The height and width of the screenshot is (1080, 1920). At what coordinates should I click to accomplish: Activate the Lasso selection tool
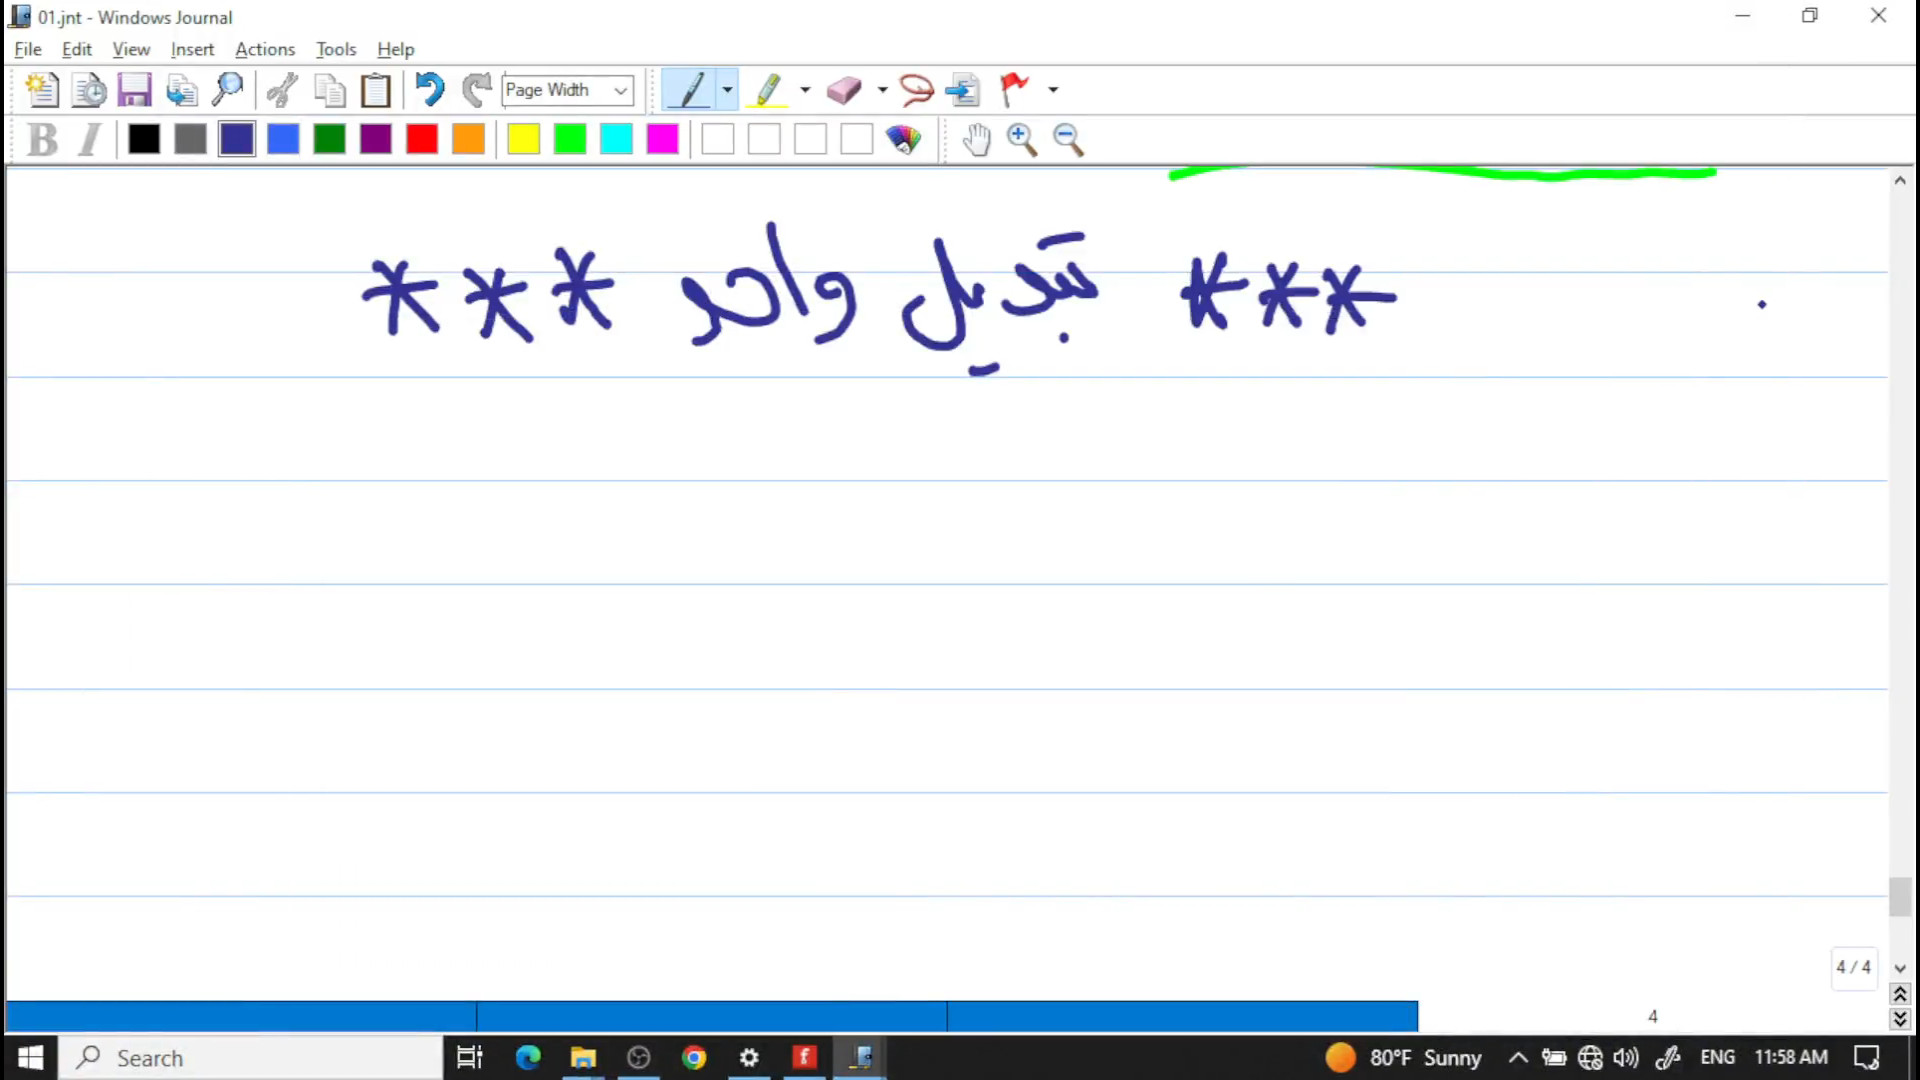[916, 90]
